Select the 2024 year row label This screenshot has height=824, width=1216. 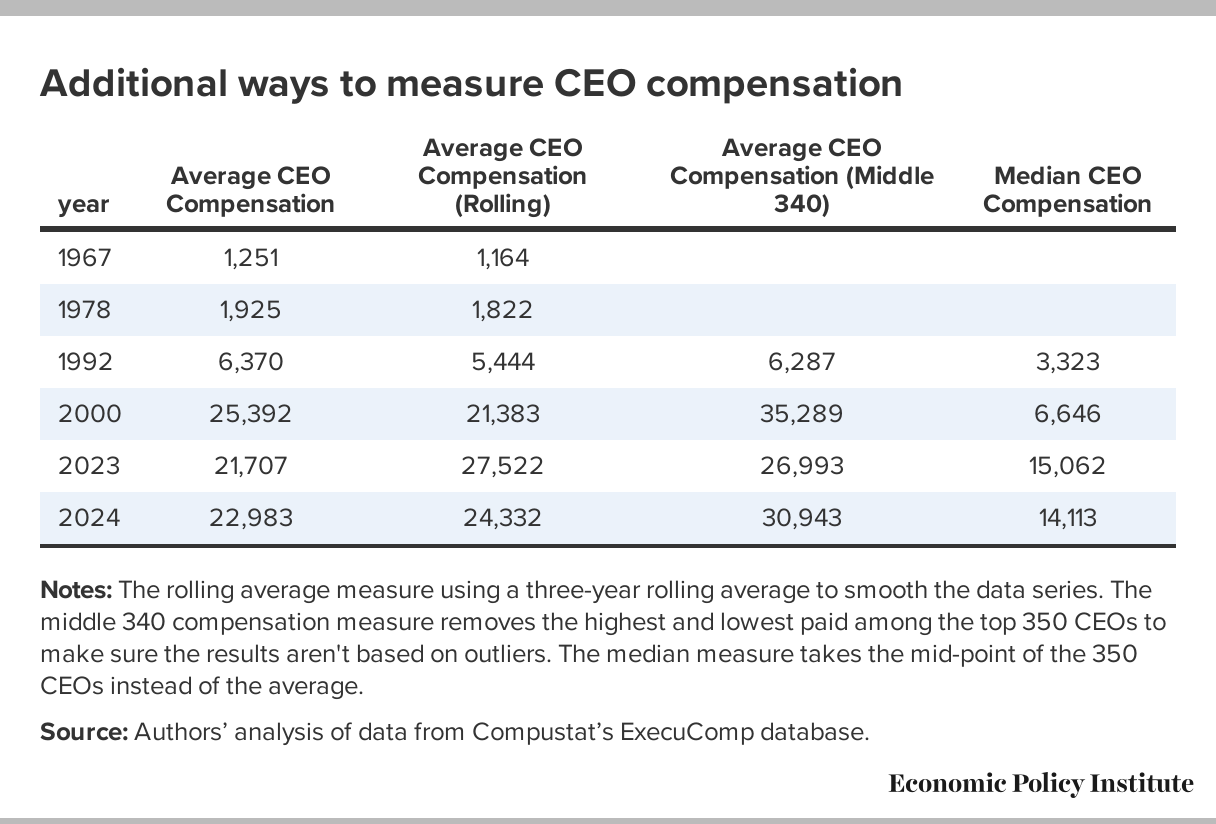(x=89, y=518)
